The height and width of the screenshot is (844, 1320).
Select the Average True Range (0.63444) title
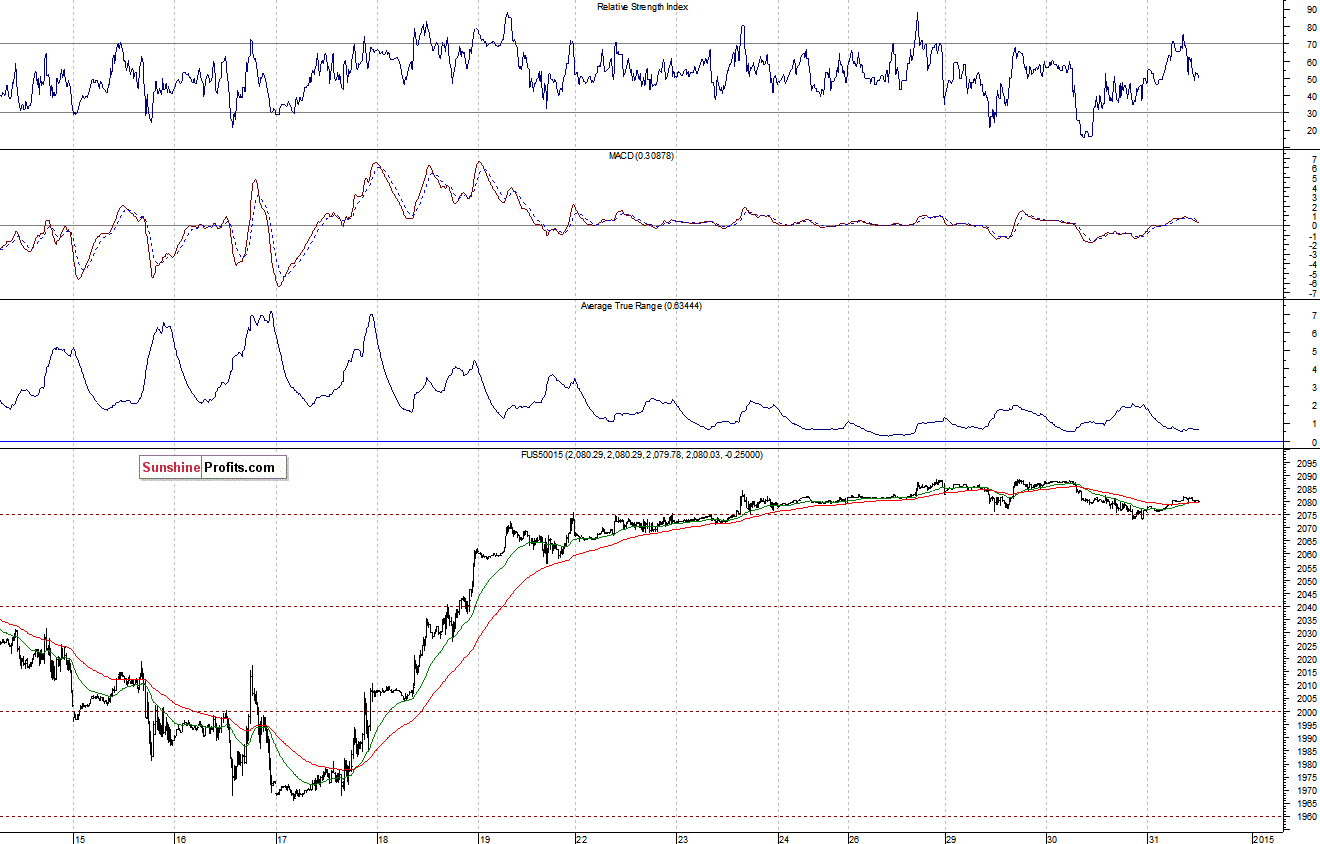point(641,306)
